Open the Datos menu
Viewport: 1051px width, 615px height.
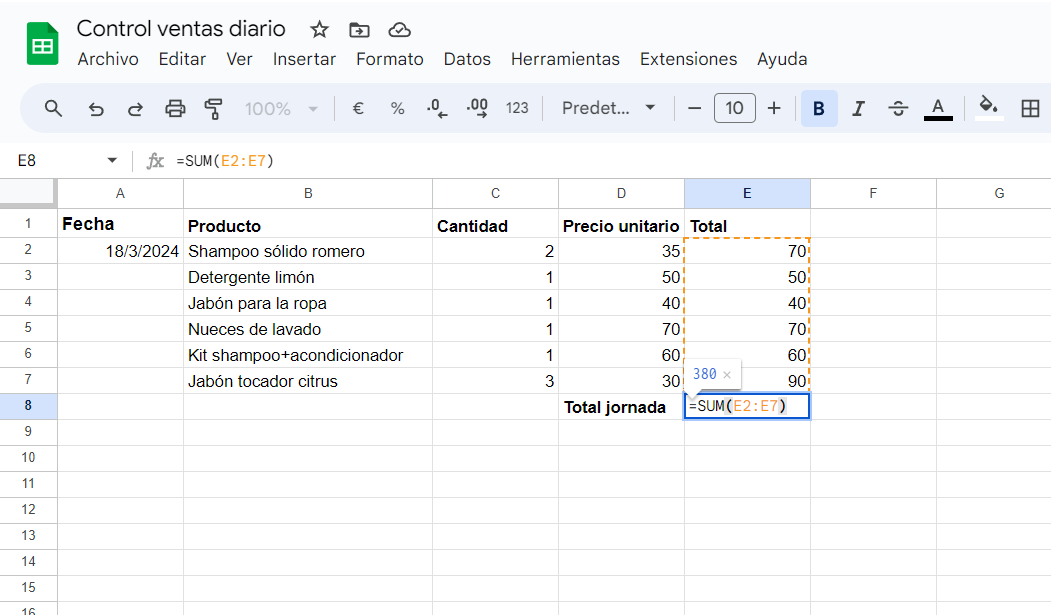(467, 59)
